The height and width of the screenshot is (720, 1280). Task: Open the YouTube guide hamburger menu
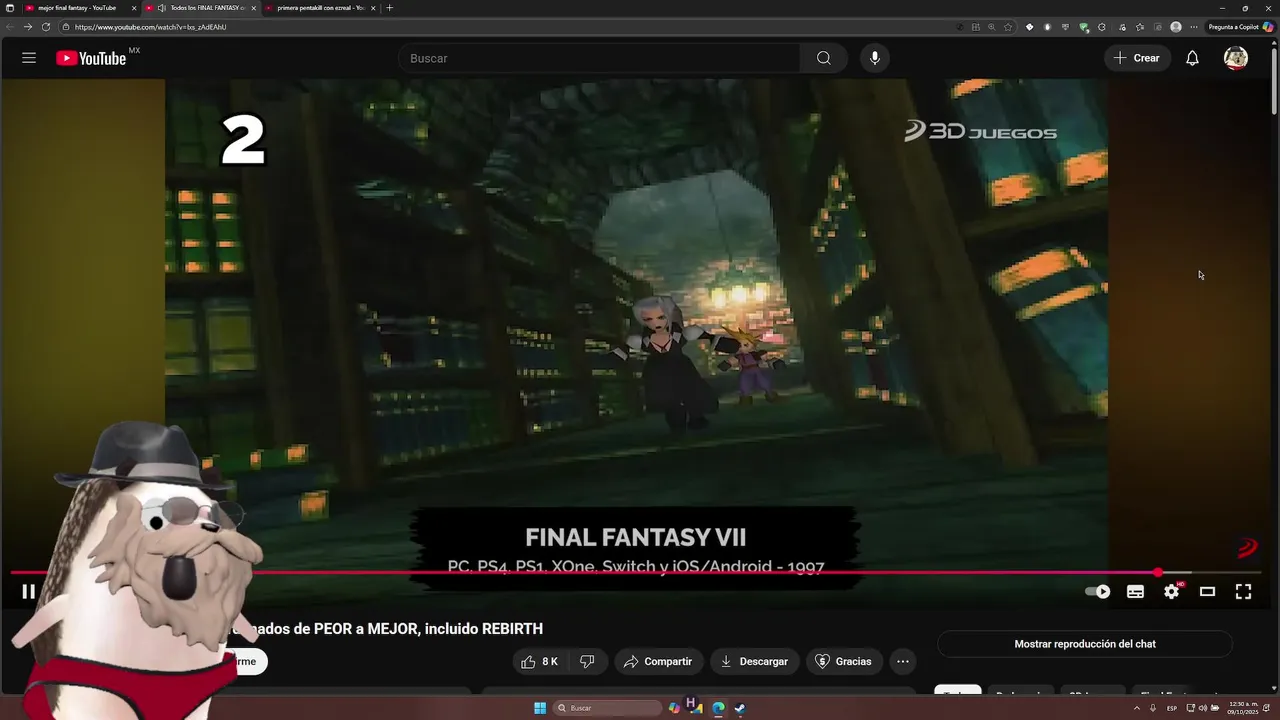click(x=29, y=58)
